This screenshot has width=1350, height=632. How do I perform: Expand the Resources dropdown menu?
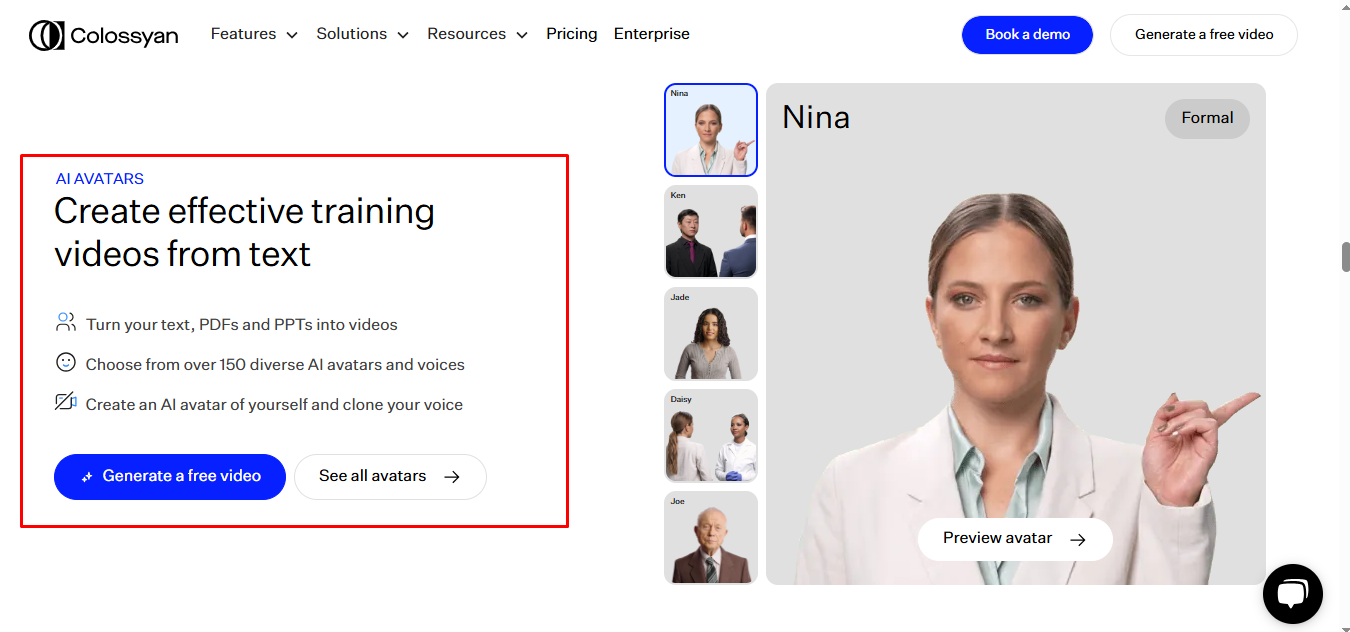(477, 34)
